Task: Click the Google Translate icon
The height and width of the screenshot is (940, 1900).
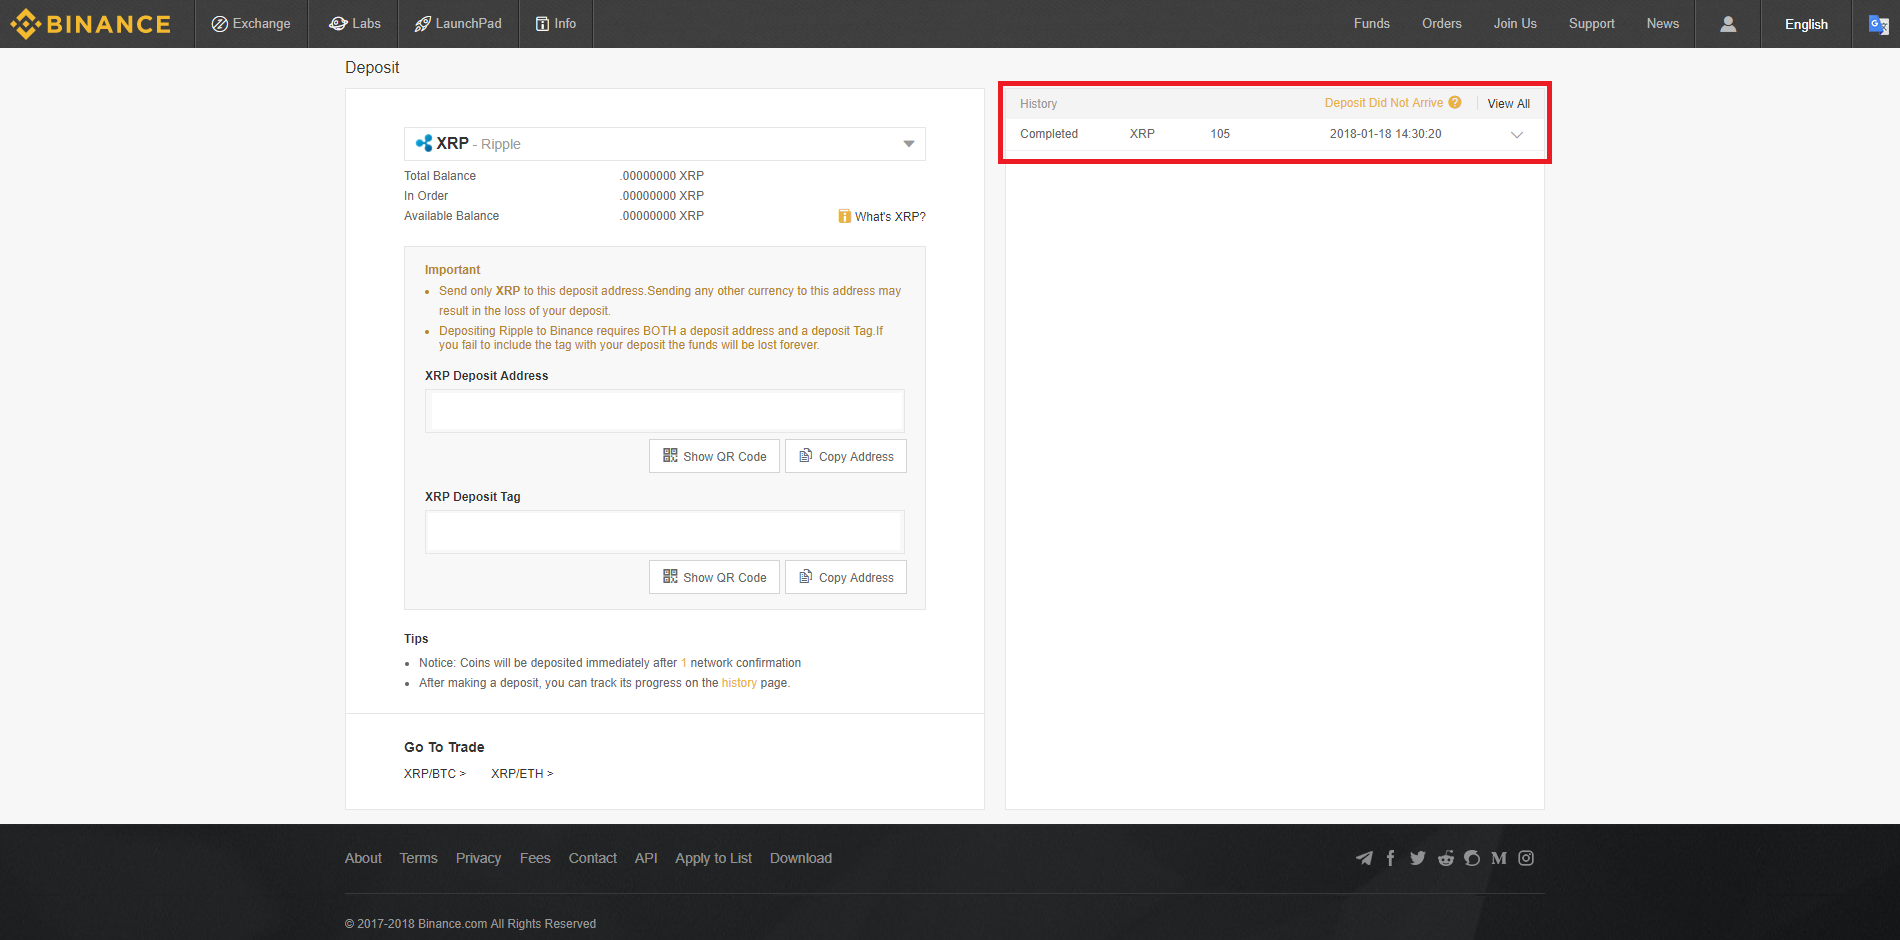Action: tap(1878, 24)
